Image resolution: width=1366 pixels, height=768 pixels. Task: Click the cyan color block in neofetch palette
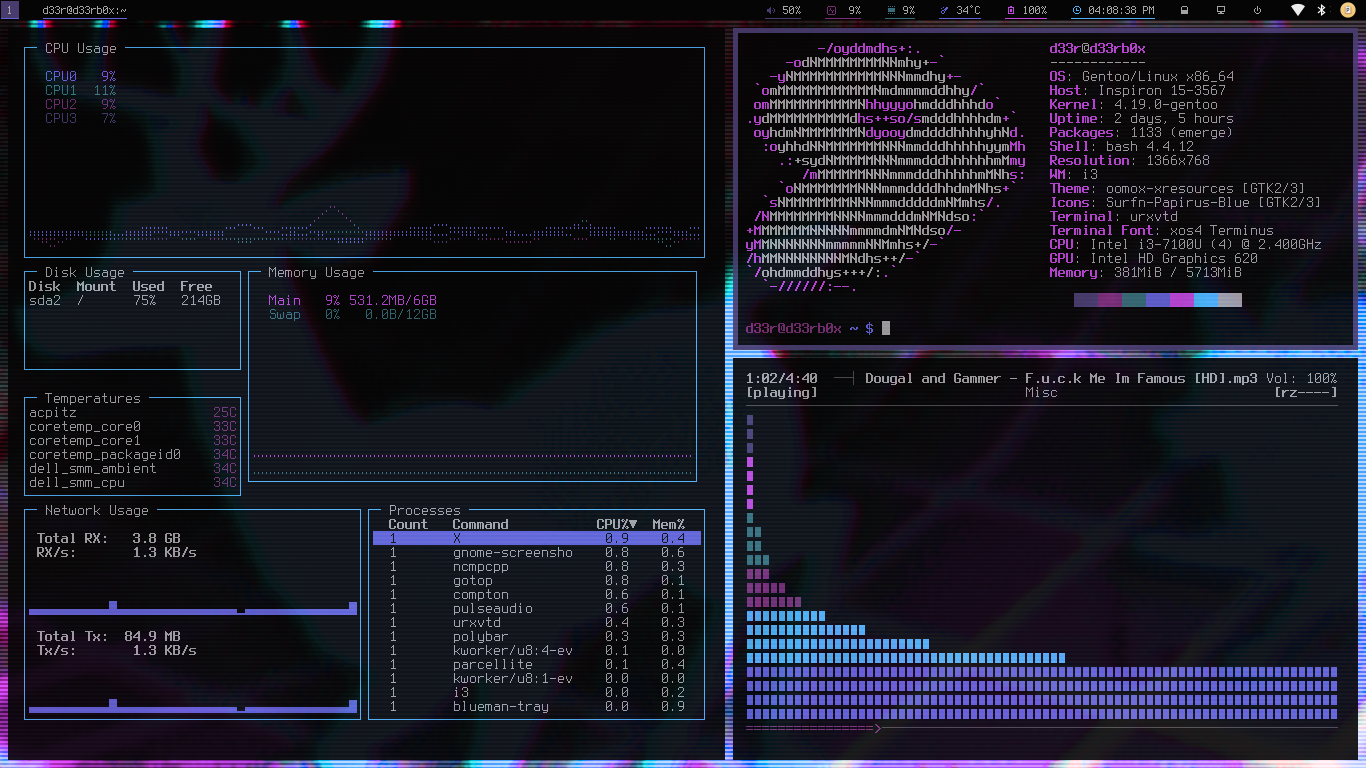pyautogui.click(x=1205, y=300)
